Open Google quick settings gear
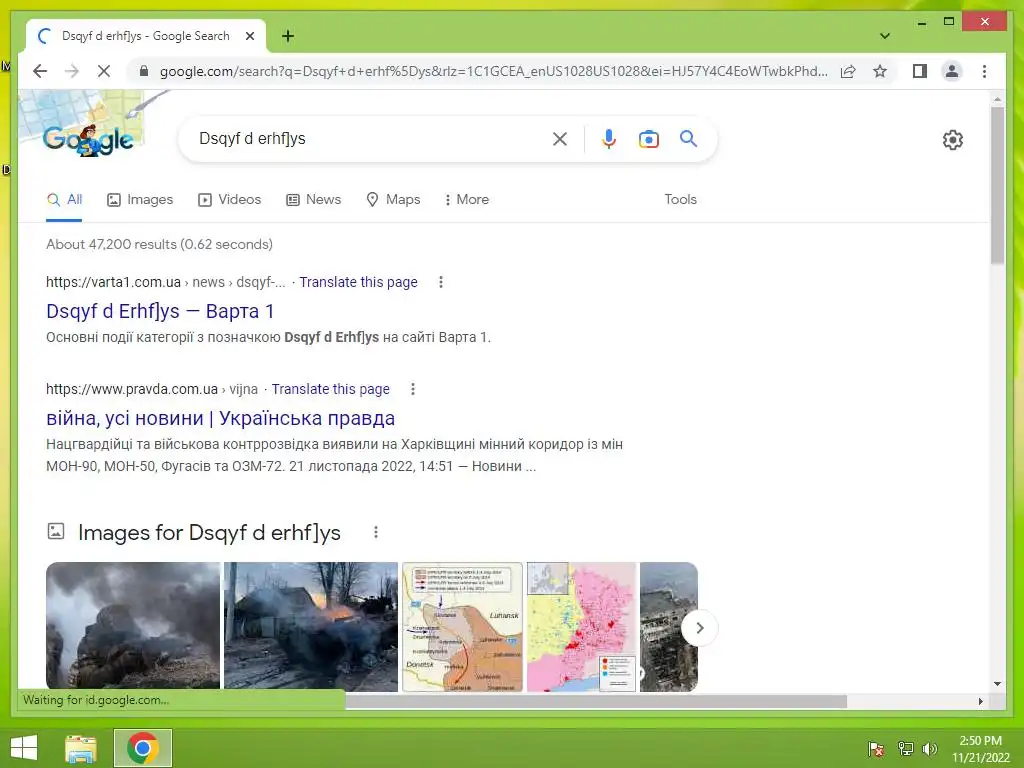This screenshot has height=768, width=1024. click(x=952, y=139)
